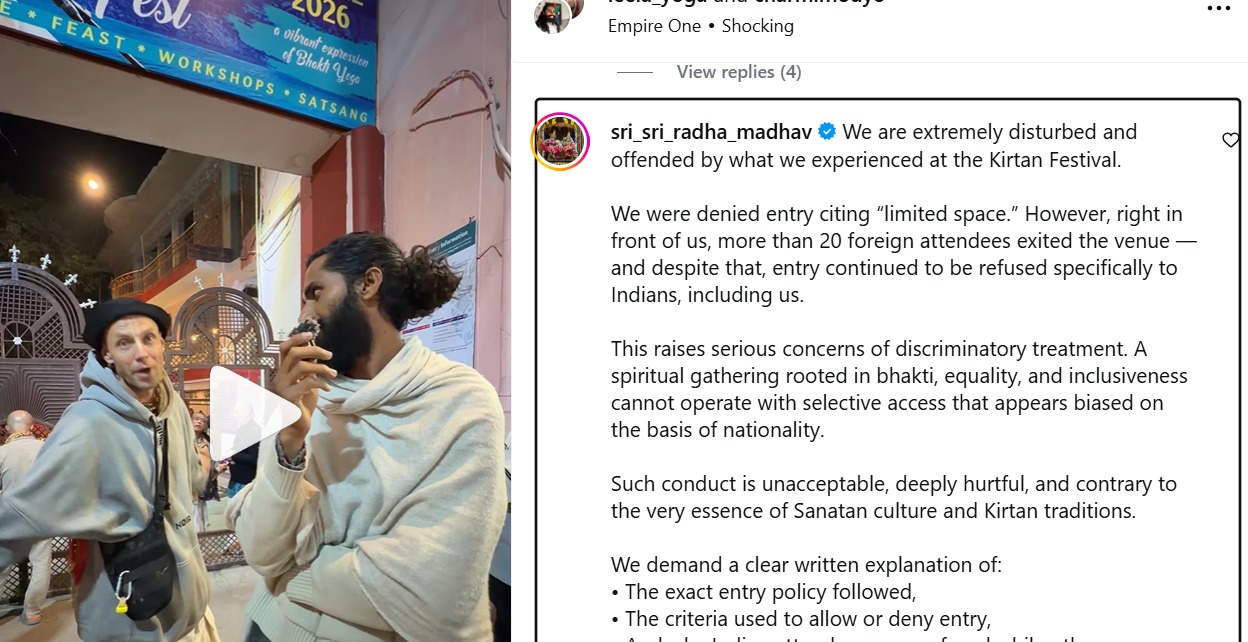The width and height of the screenshot is (1248, 642).
Task: Like the sri_sri_radha_madhav comment with heart
Action: coord(1231,140)
